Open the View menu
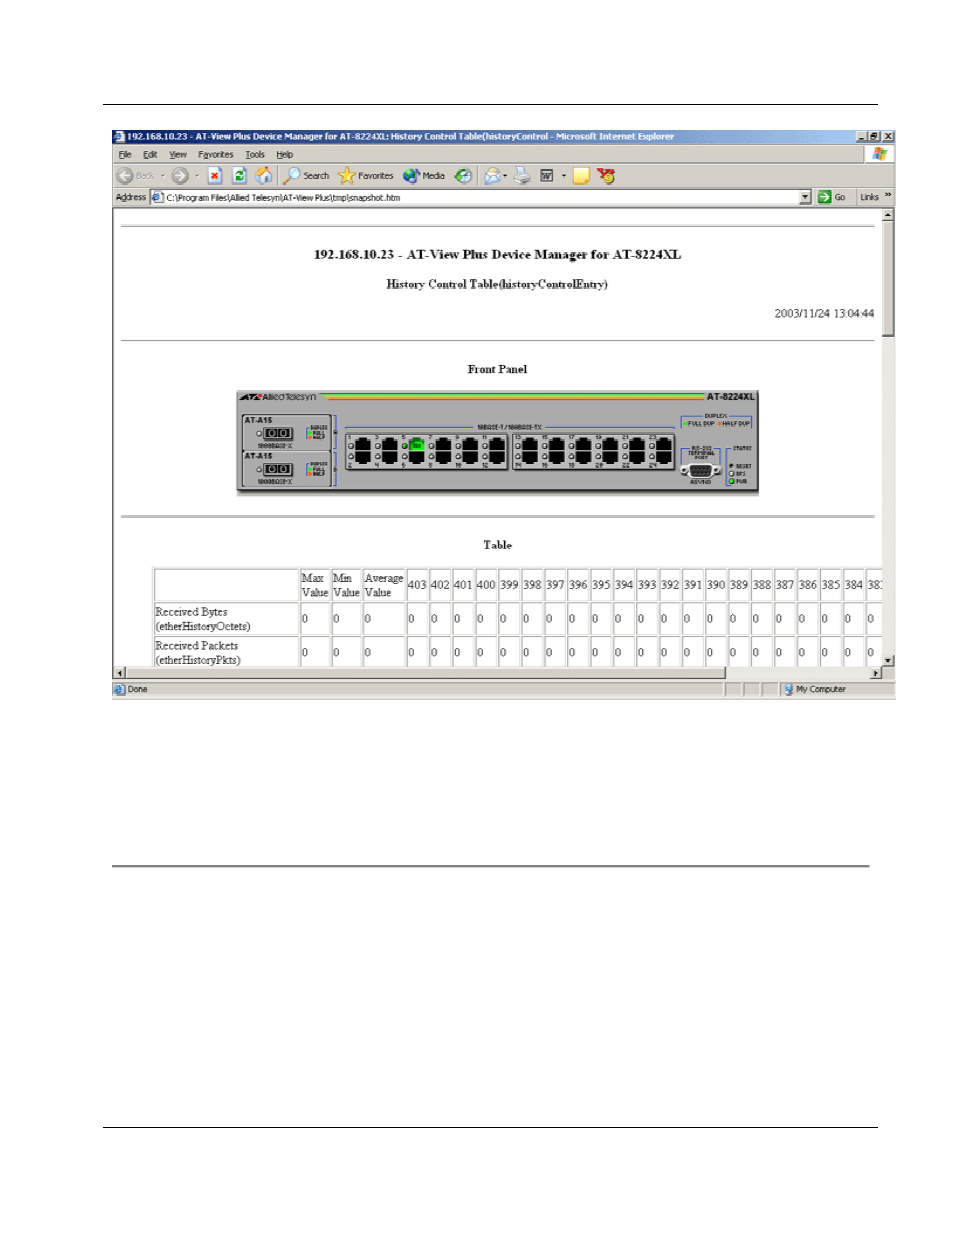954x1235 pixels. [178, 155]
